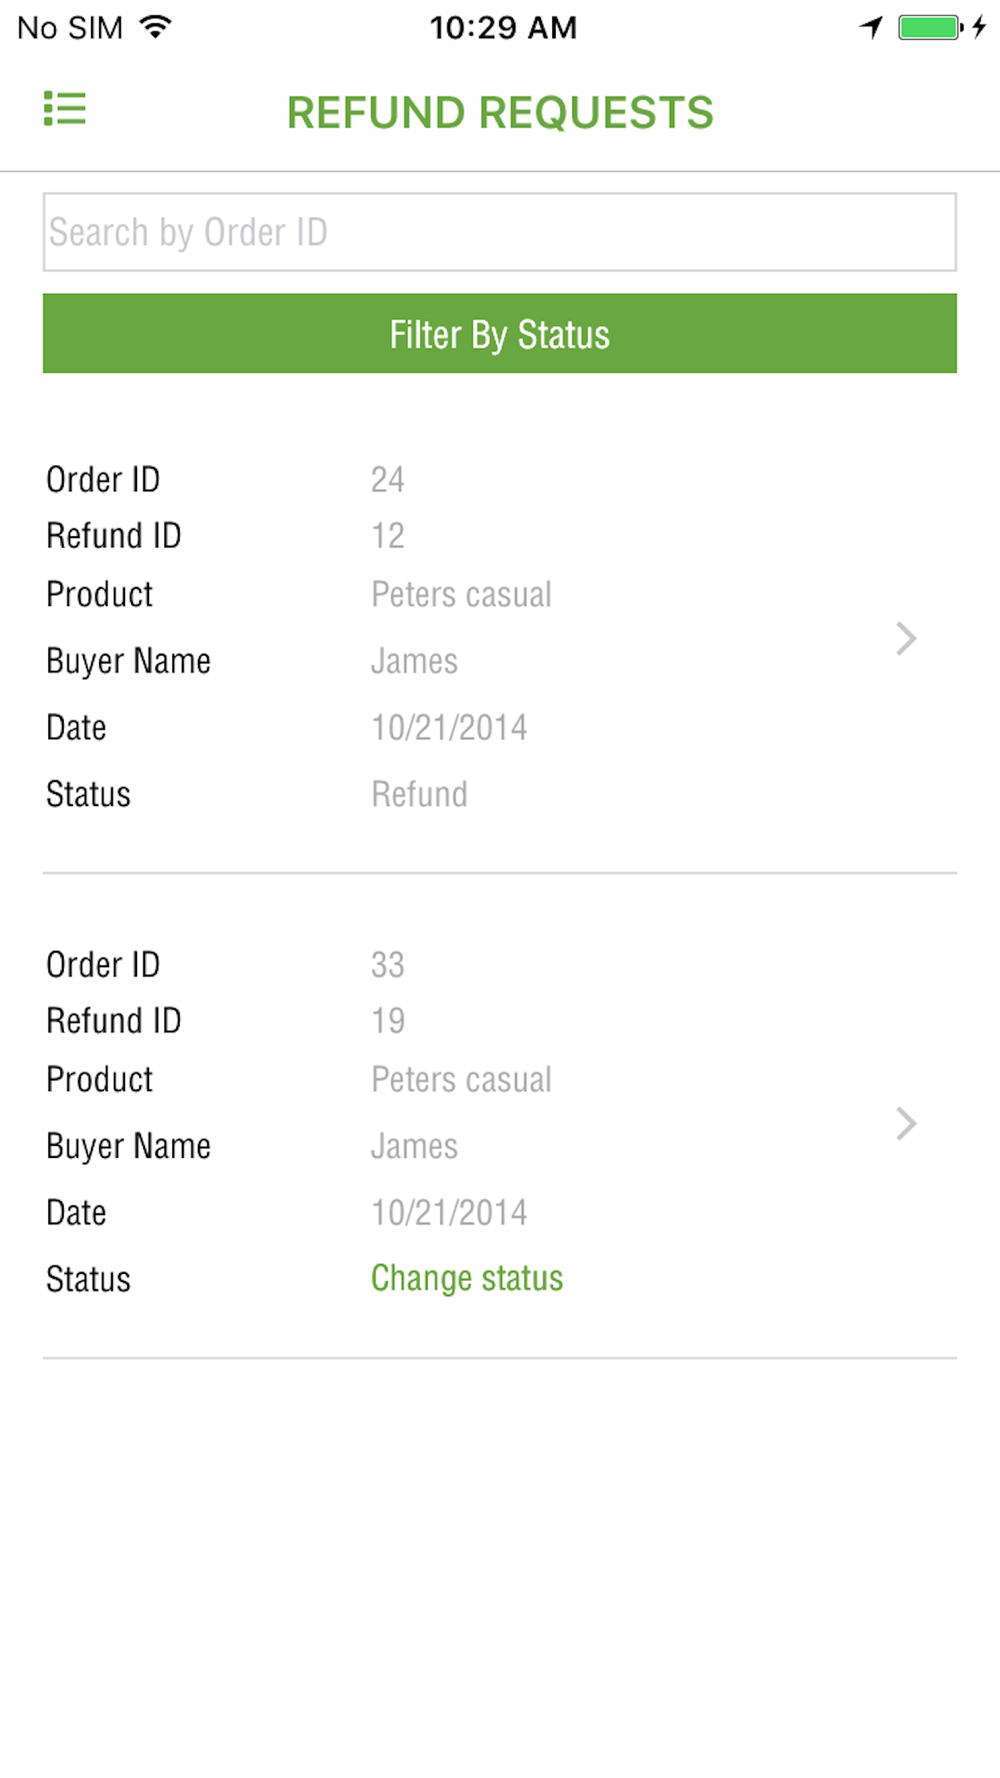Image resolution: width=1000 pixels, height=1778 pixels.
Task: Open details chevron for Order ID 33
Action: (x=906, y=1123)
